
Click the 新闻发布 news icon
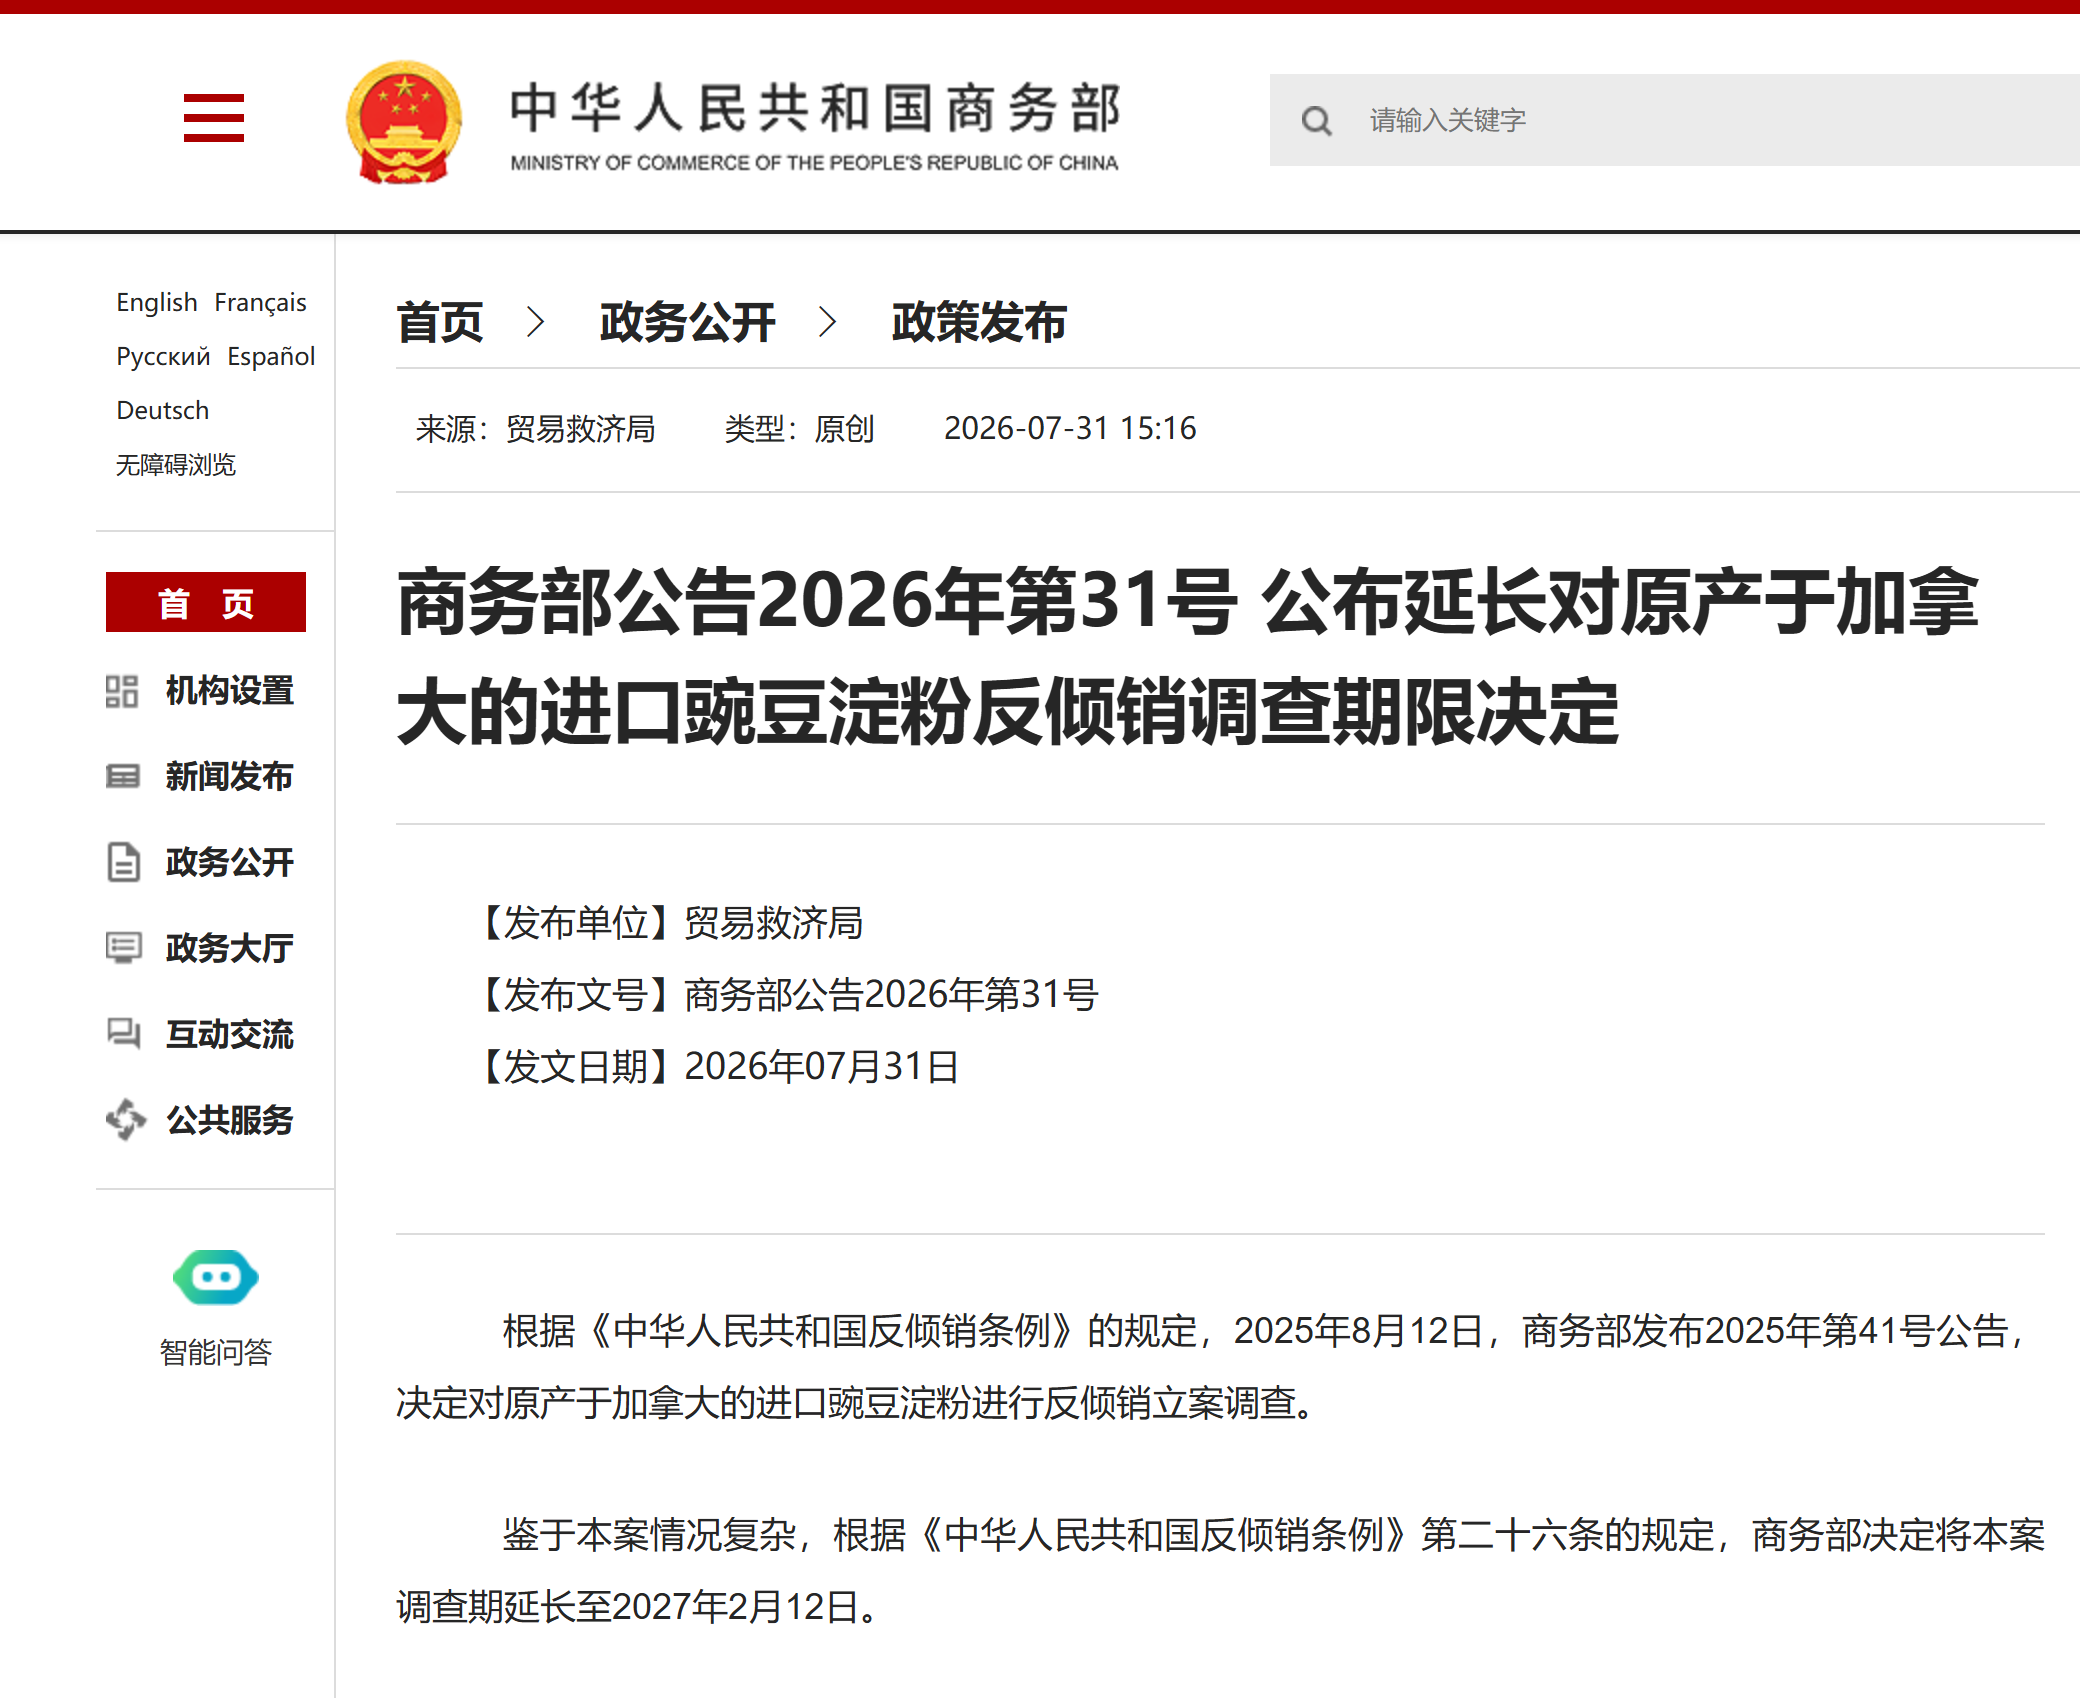click(122, 777)
